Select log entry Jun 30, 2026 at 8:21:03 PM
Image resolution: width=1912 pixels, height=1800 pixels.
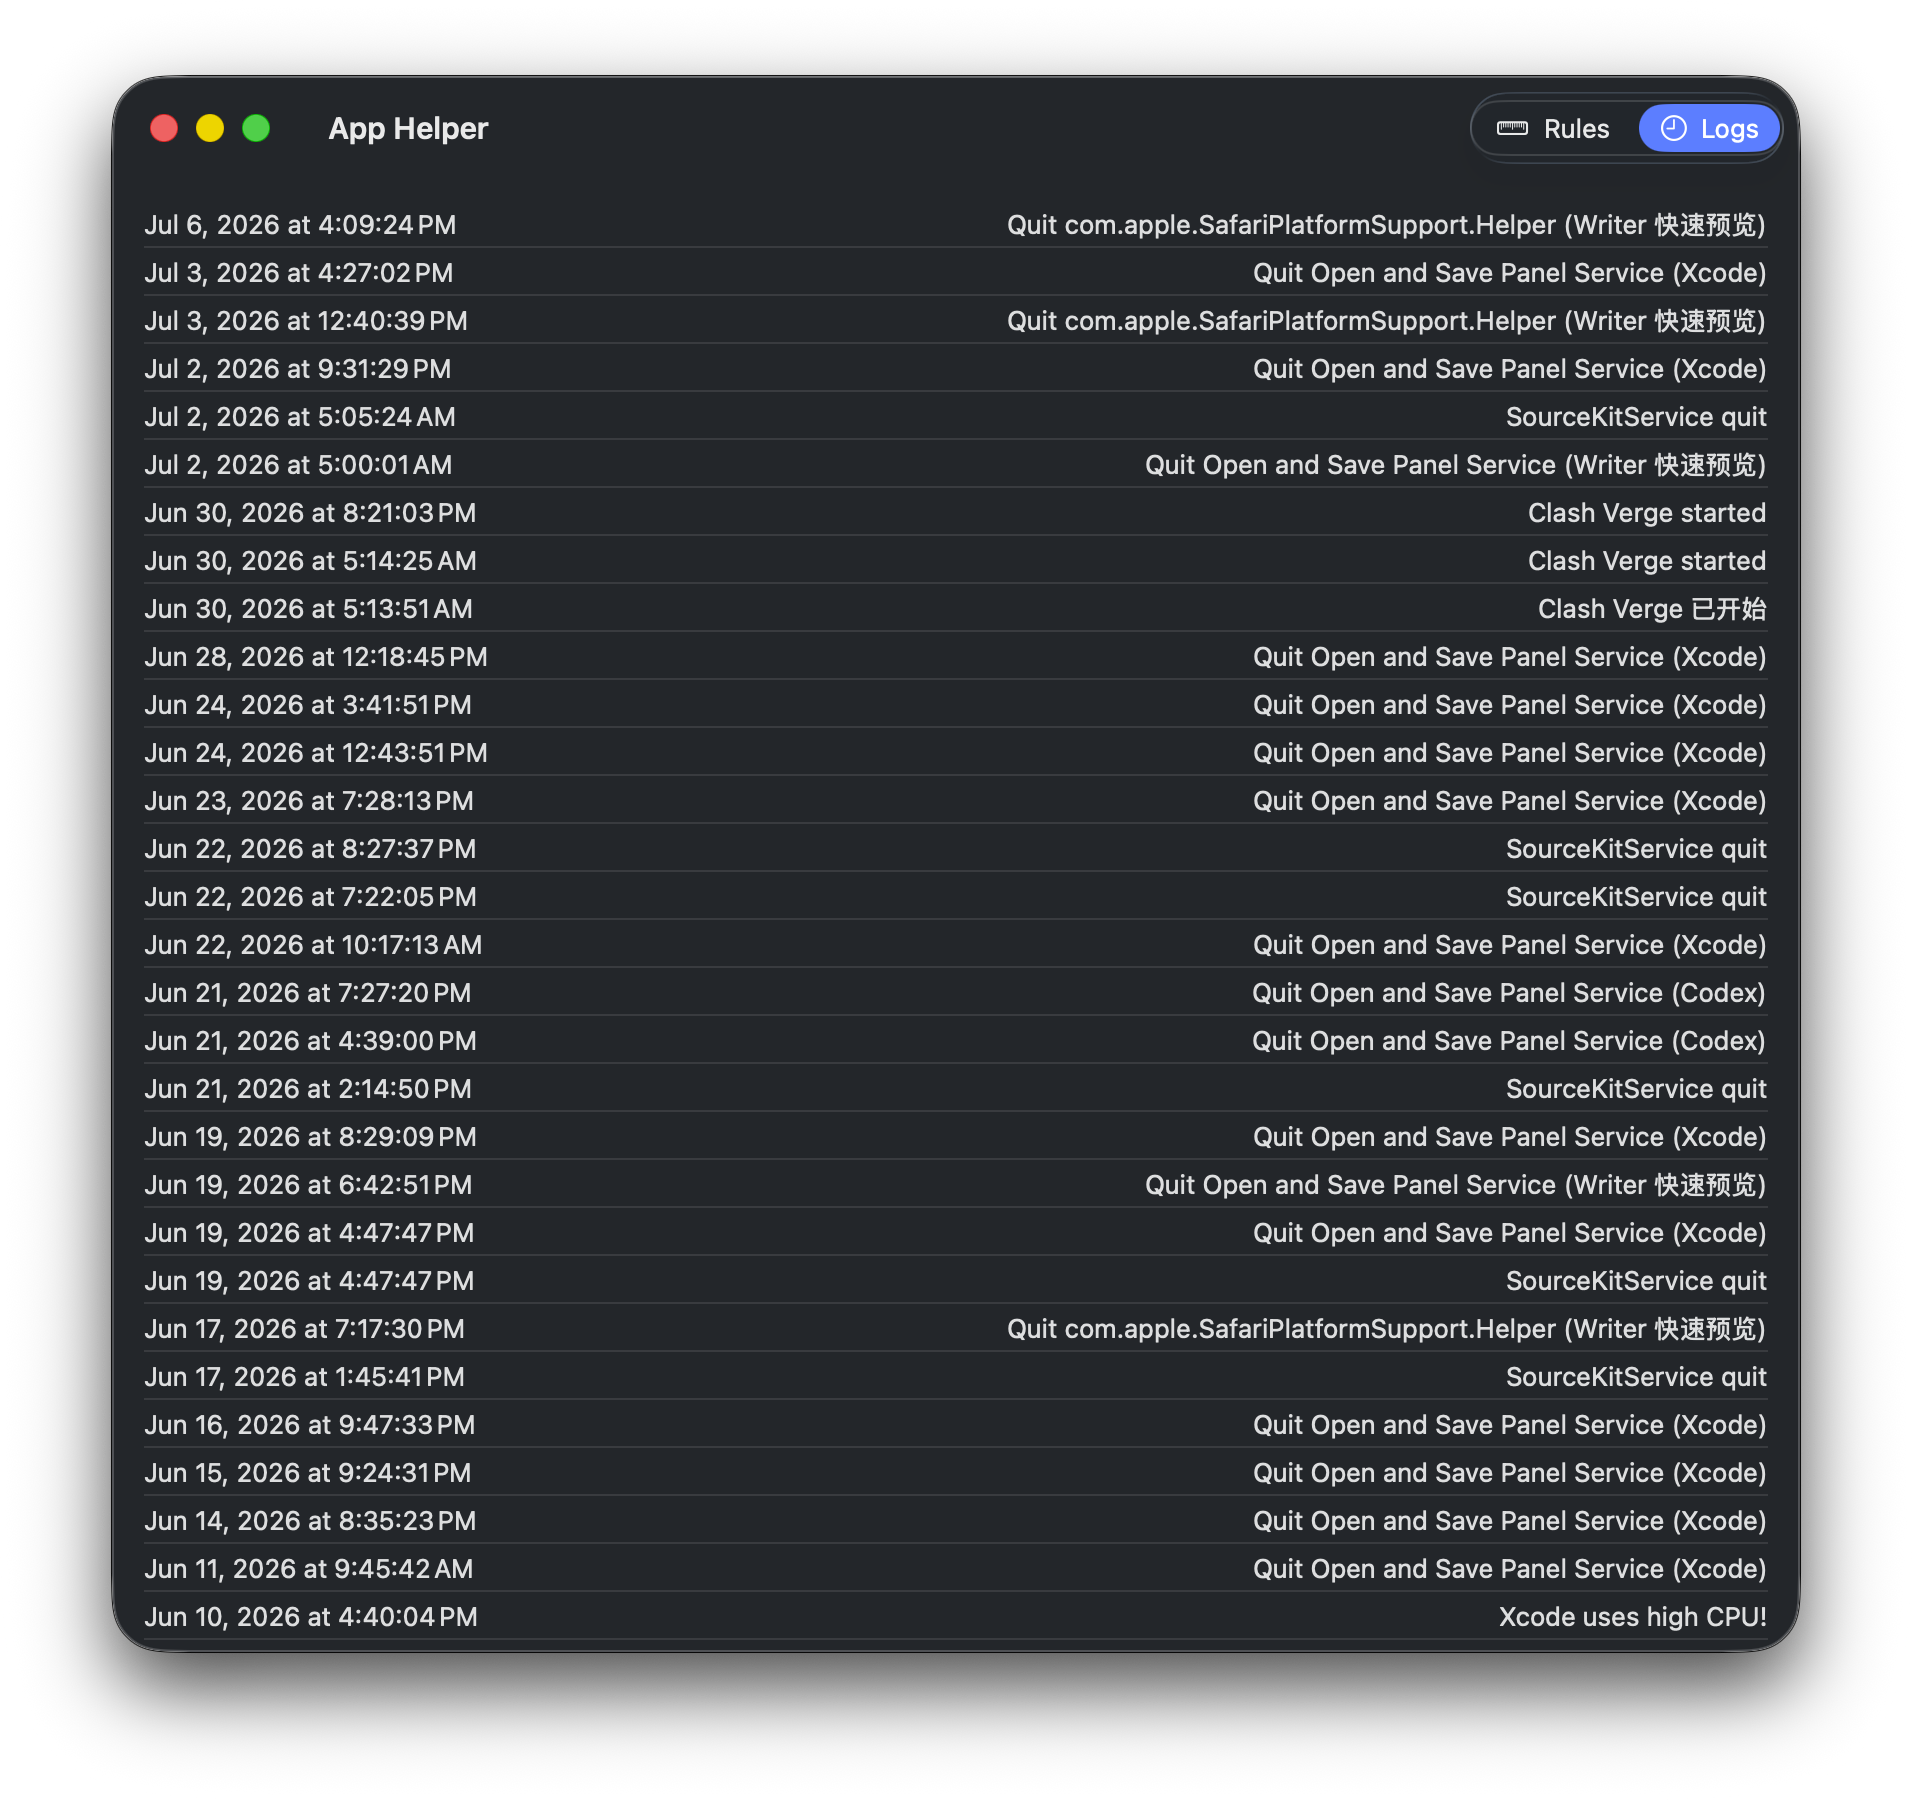955,513
